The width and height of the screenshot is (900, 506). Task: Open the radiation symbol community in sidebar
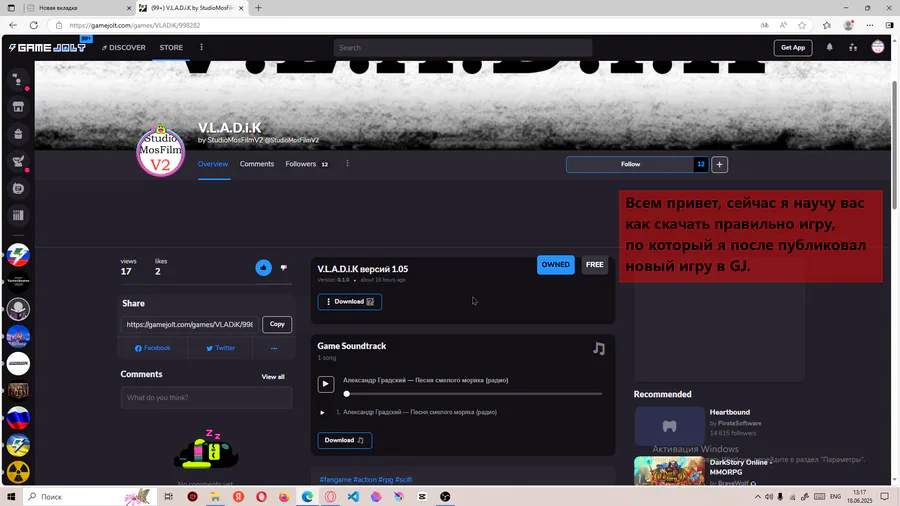(18, 473)
